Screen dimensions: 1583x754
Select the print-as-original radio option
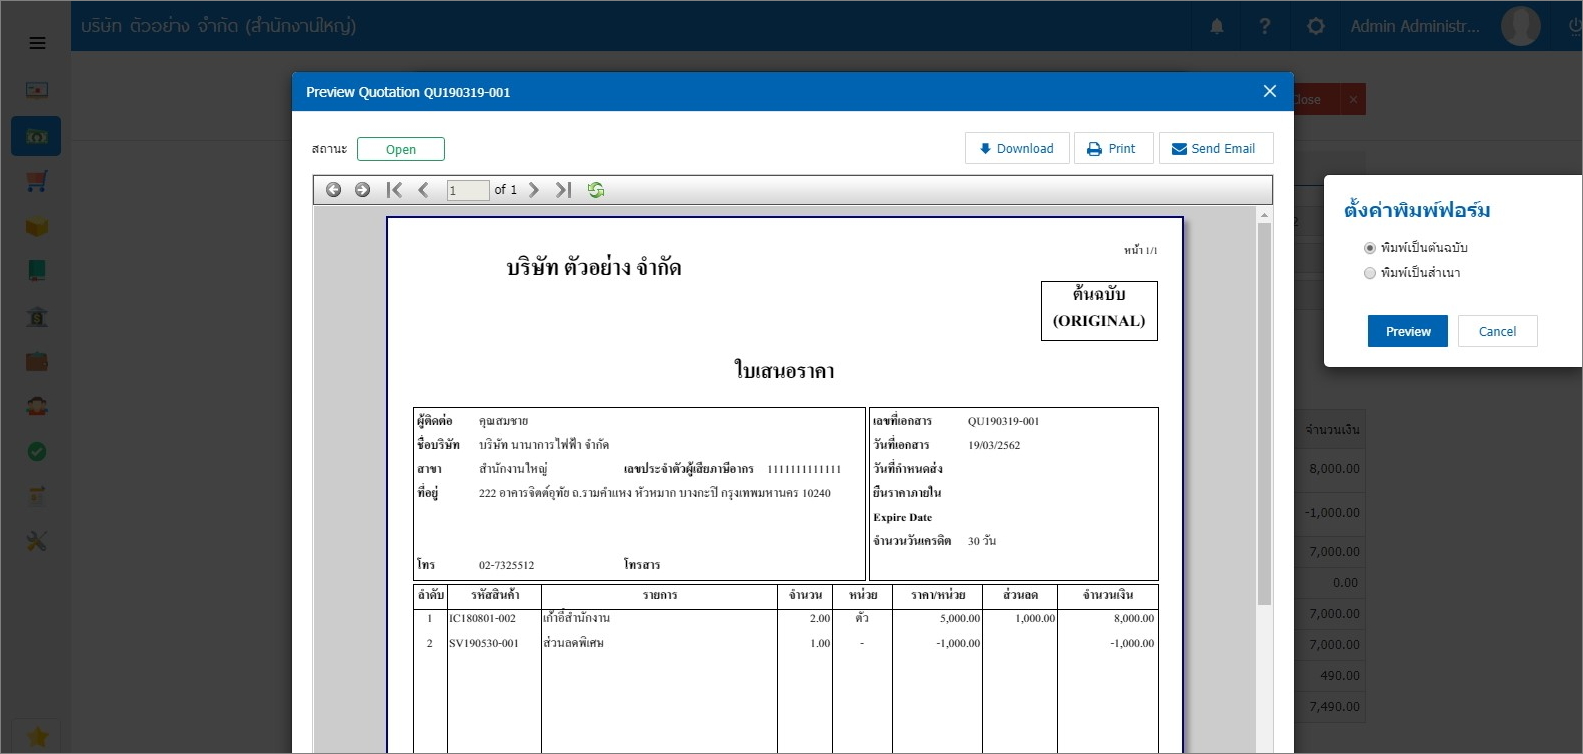[1370, 248]
